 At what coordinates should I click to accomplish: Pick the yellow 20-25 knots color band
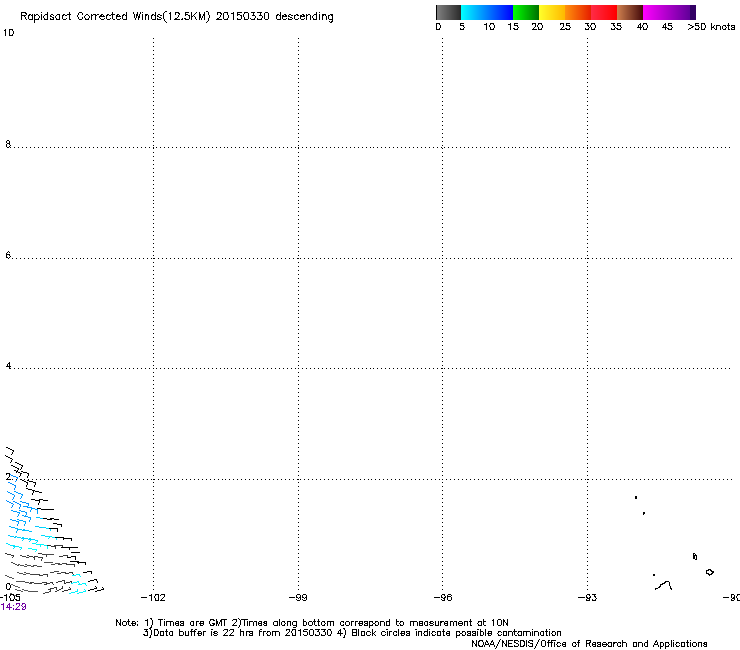[x=552, y=12]
